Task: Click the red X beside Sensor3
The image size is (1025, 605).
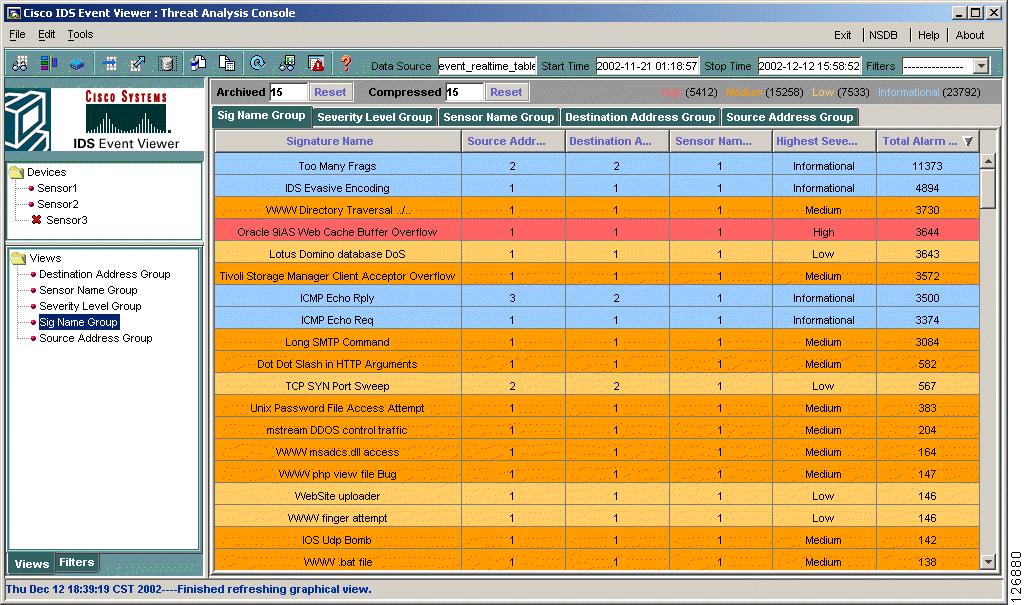Action: click(37, 220)
